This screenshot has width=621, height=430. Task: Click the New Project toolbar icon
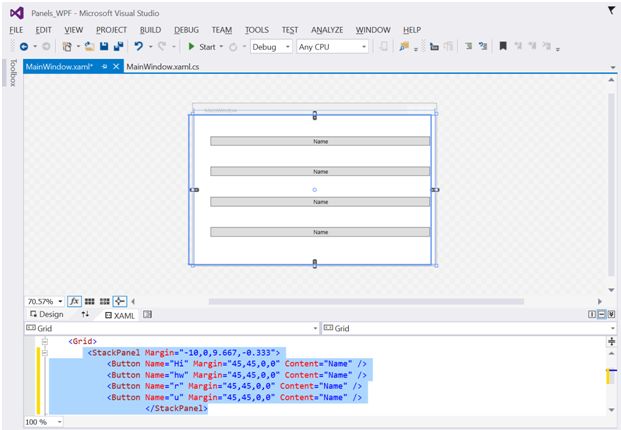pos(67,47)
